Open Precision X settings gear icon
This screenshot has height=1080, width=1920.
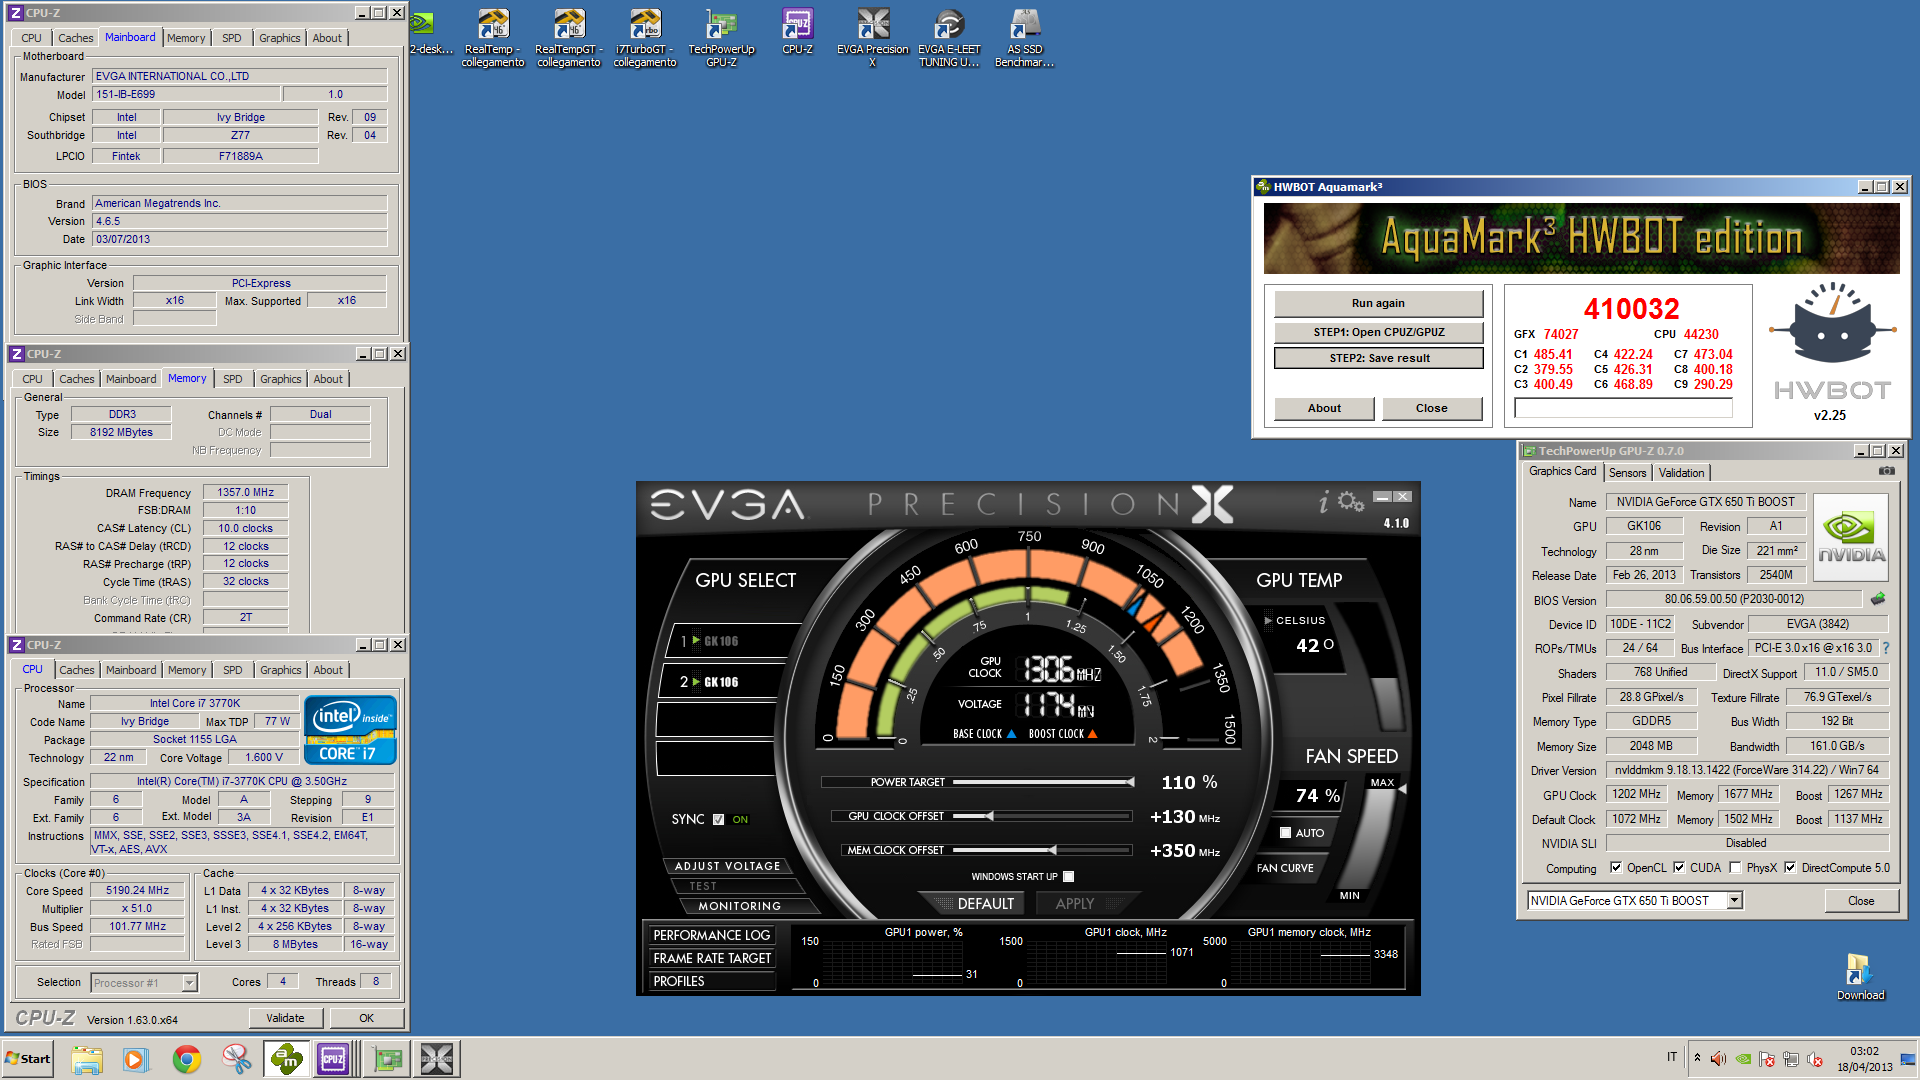[1351, 501]
